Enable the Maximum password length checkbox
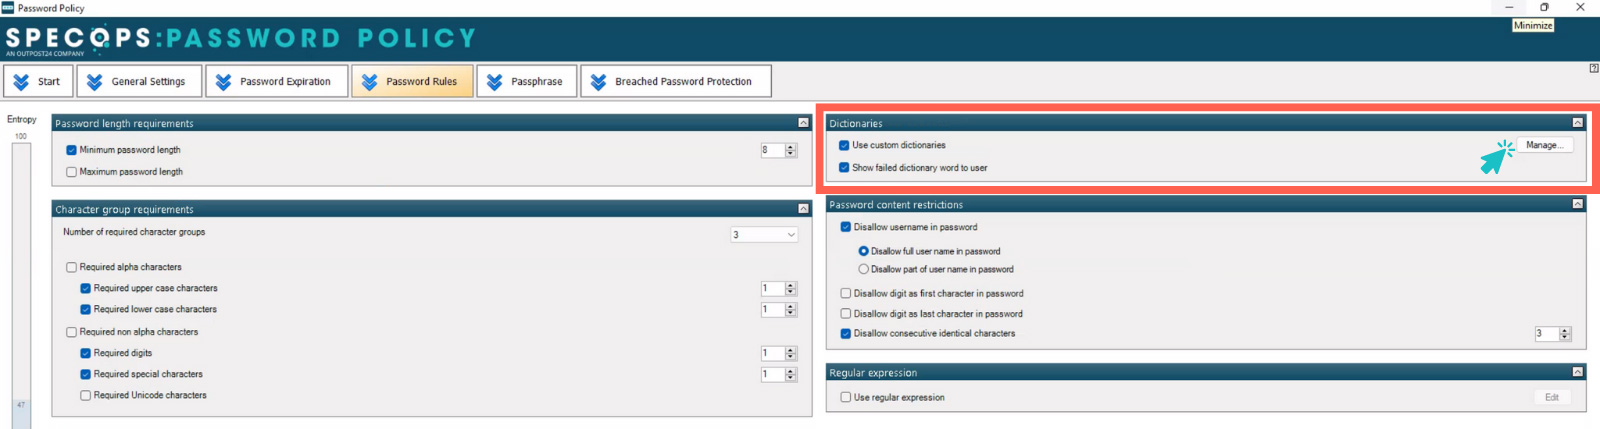 pyautogui.click(x=72, y=172)
